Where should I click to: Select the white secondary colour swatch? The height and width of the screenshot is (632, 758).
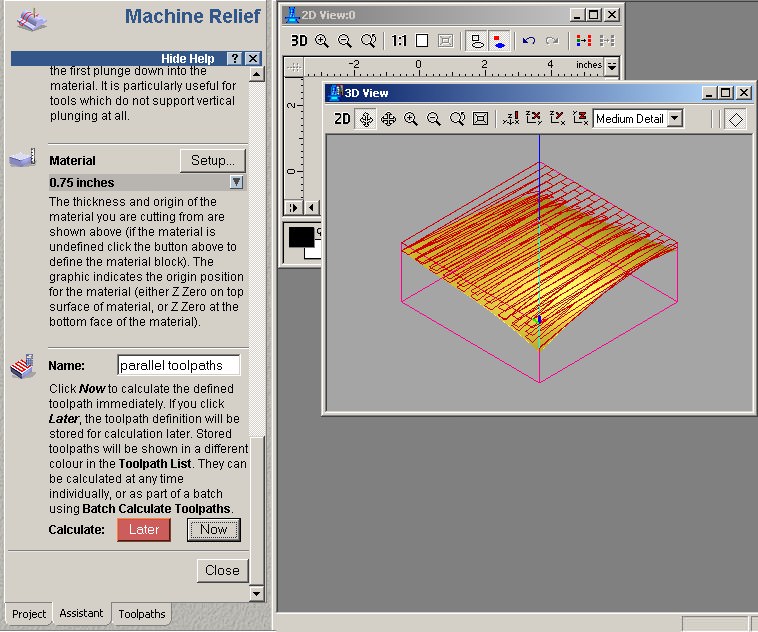[x=313, y=253]
